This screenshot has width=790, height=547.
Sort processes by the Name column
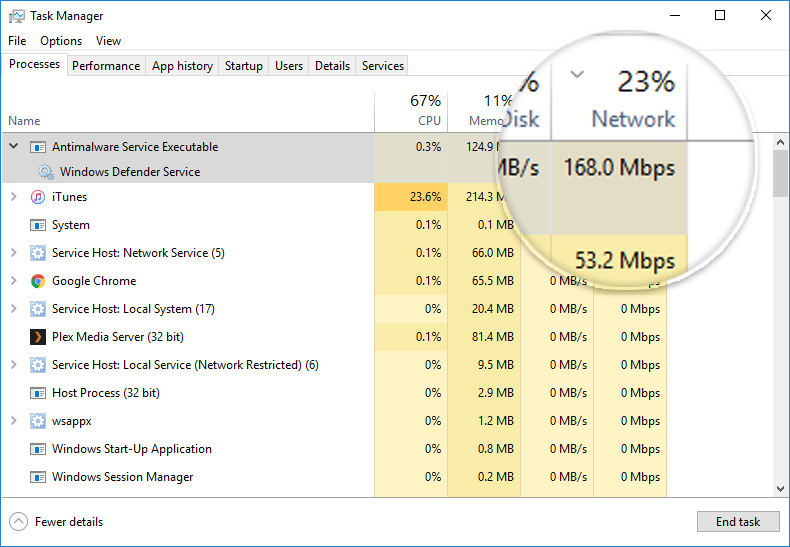pos(188,112)
